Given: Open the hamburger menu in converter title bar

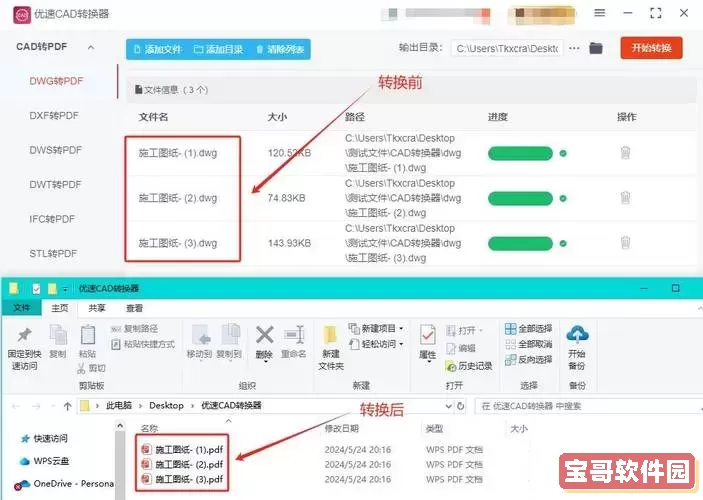Looking at the screenshot, I should 599,13.
